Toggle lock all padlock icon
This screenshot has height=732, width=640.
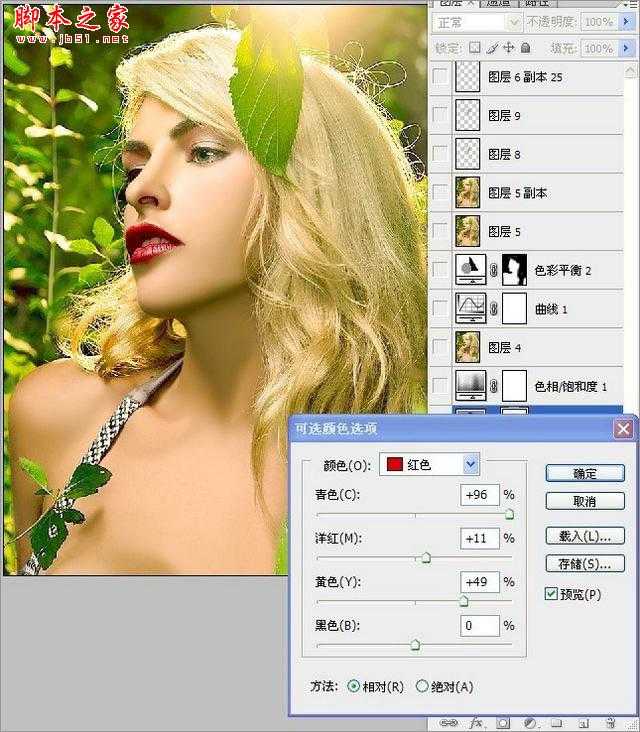coord(526,48)
